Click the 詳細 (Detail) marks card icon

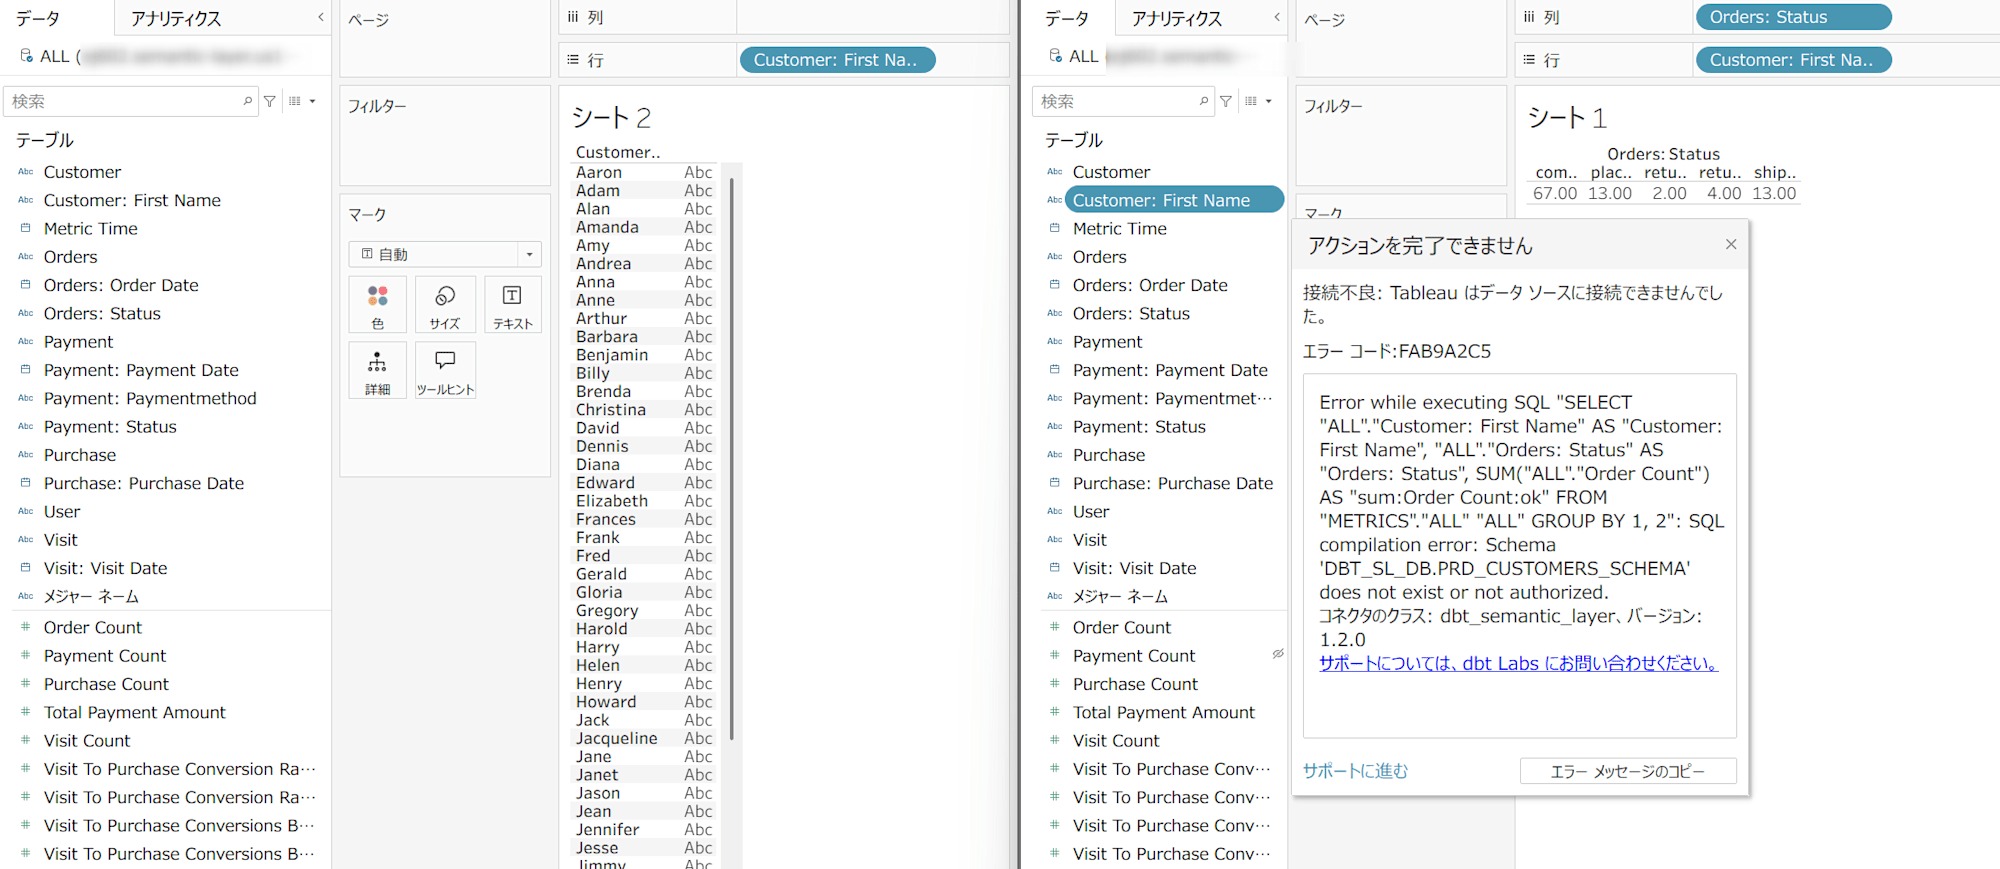[378, 370]
